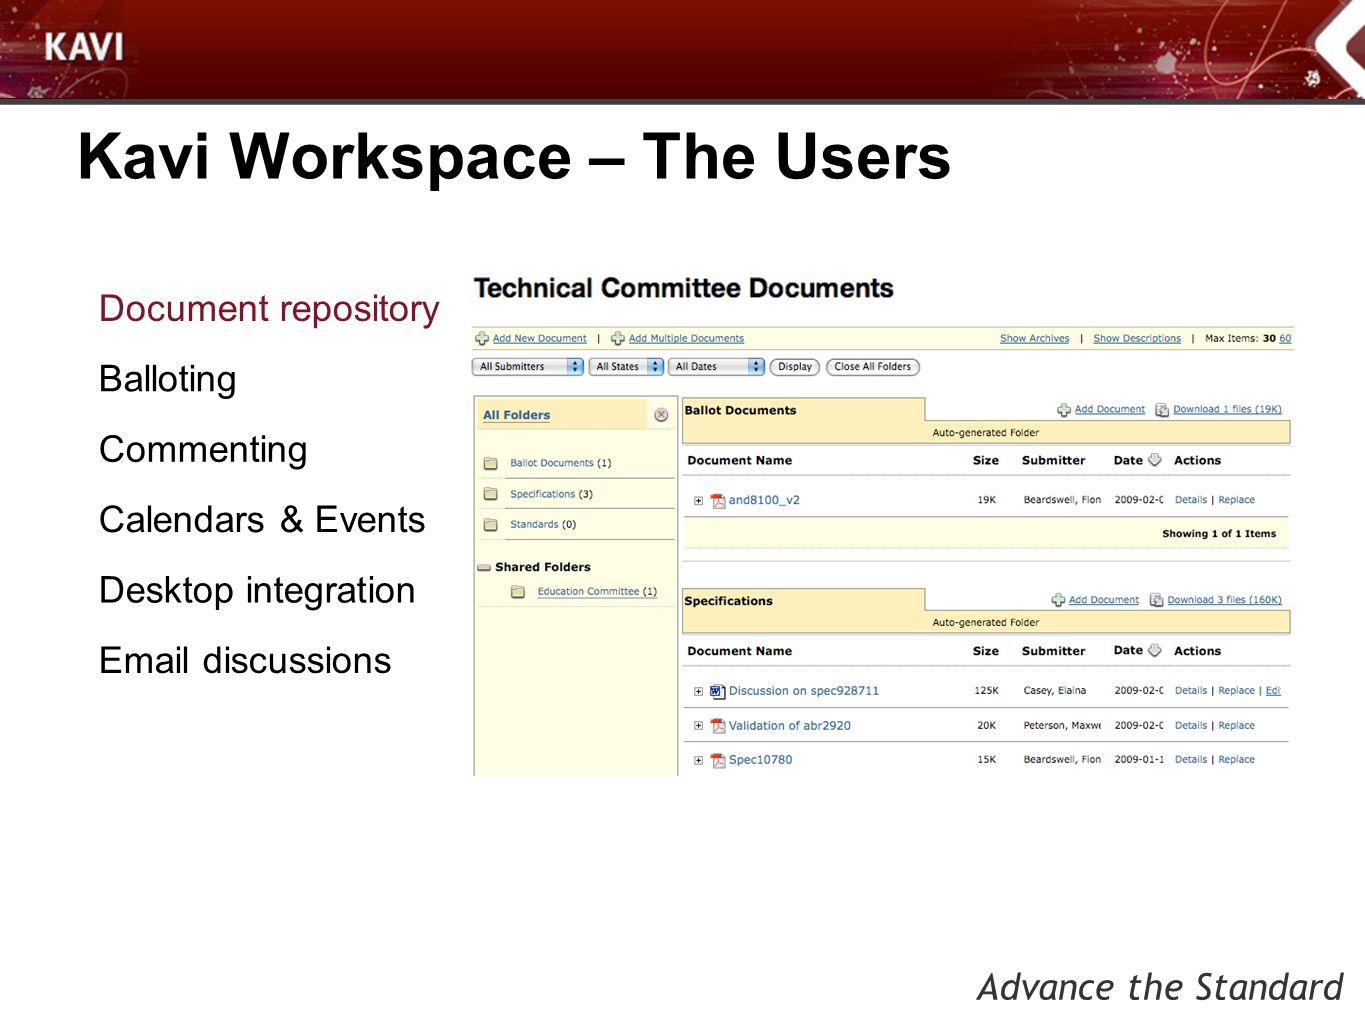This screenshot has height=1024, width=1365.
Task: Expand the Validation of abr2920 row
Action: click(x=698, y=726)
